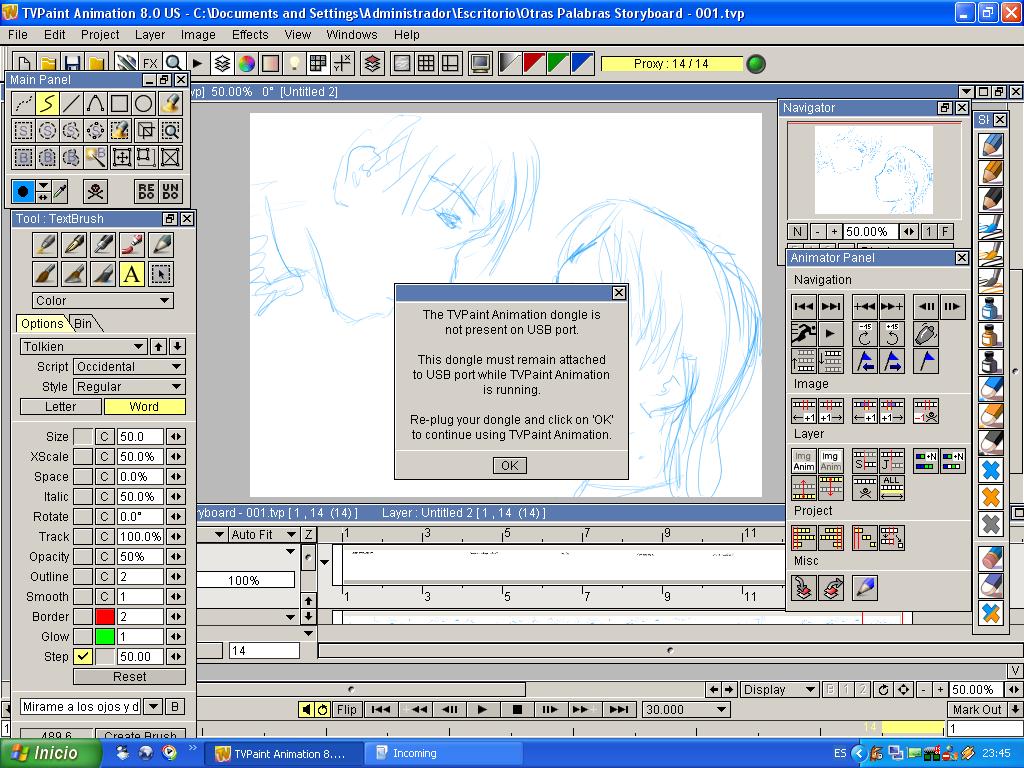Select the Text brush 'A' tool
This screenshot has height=768, width=1024.
131,274
